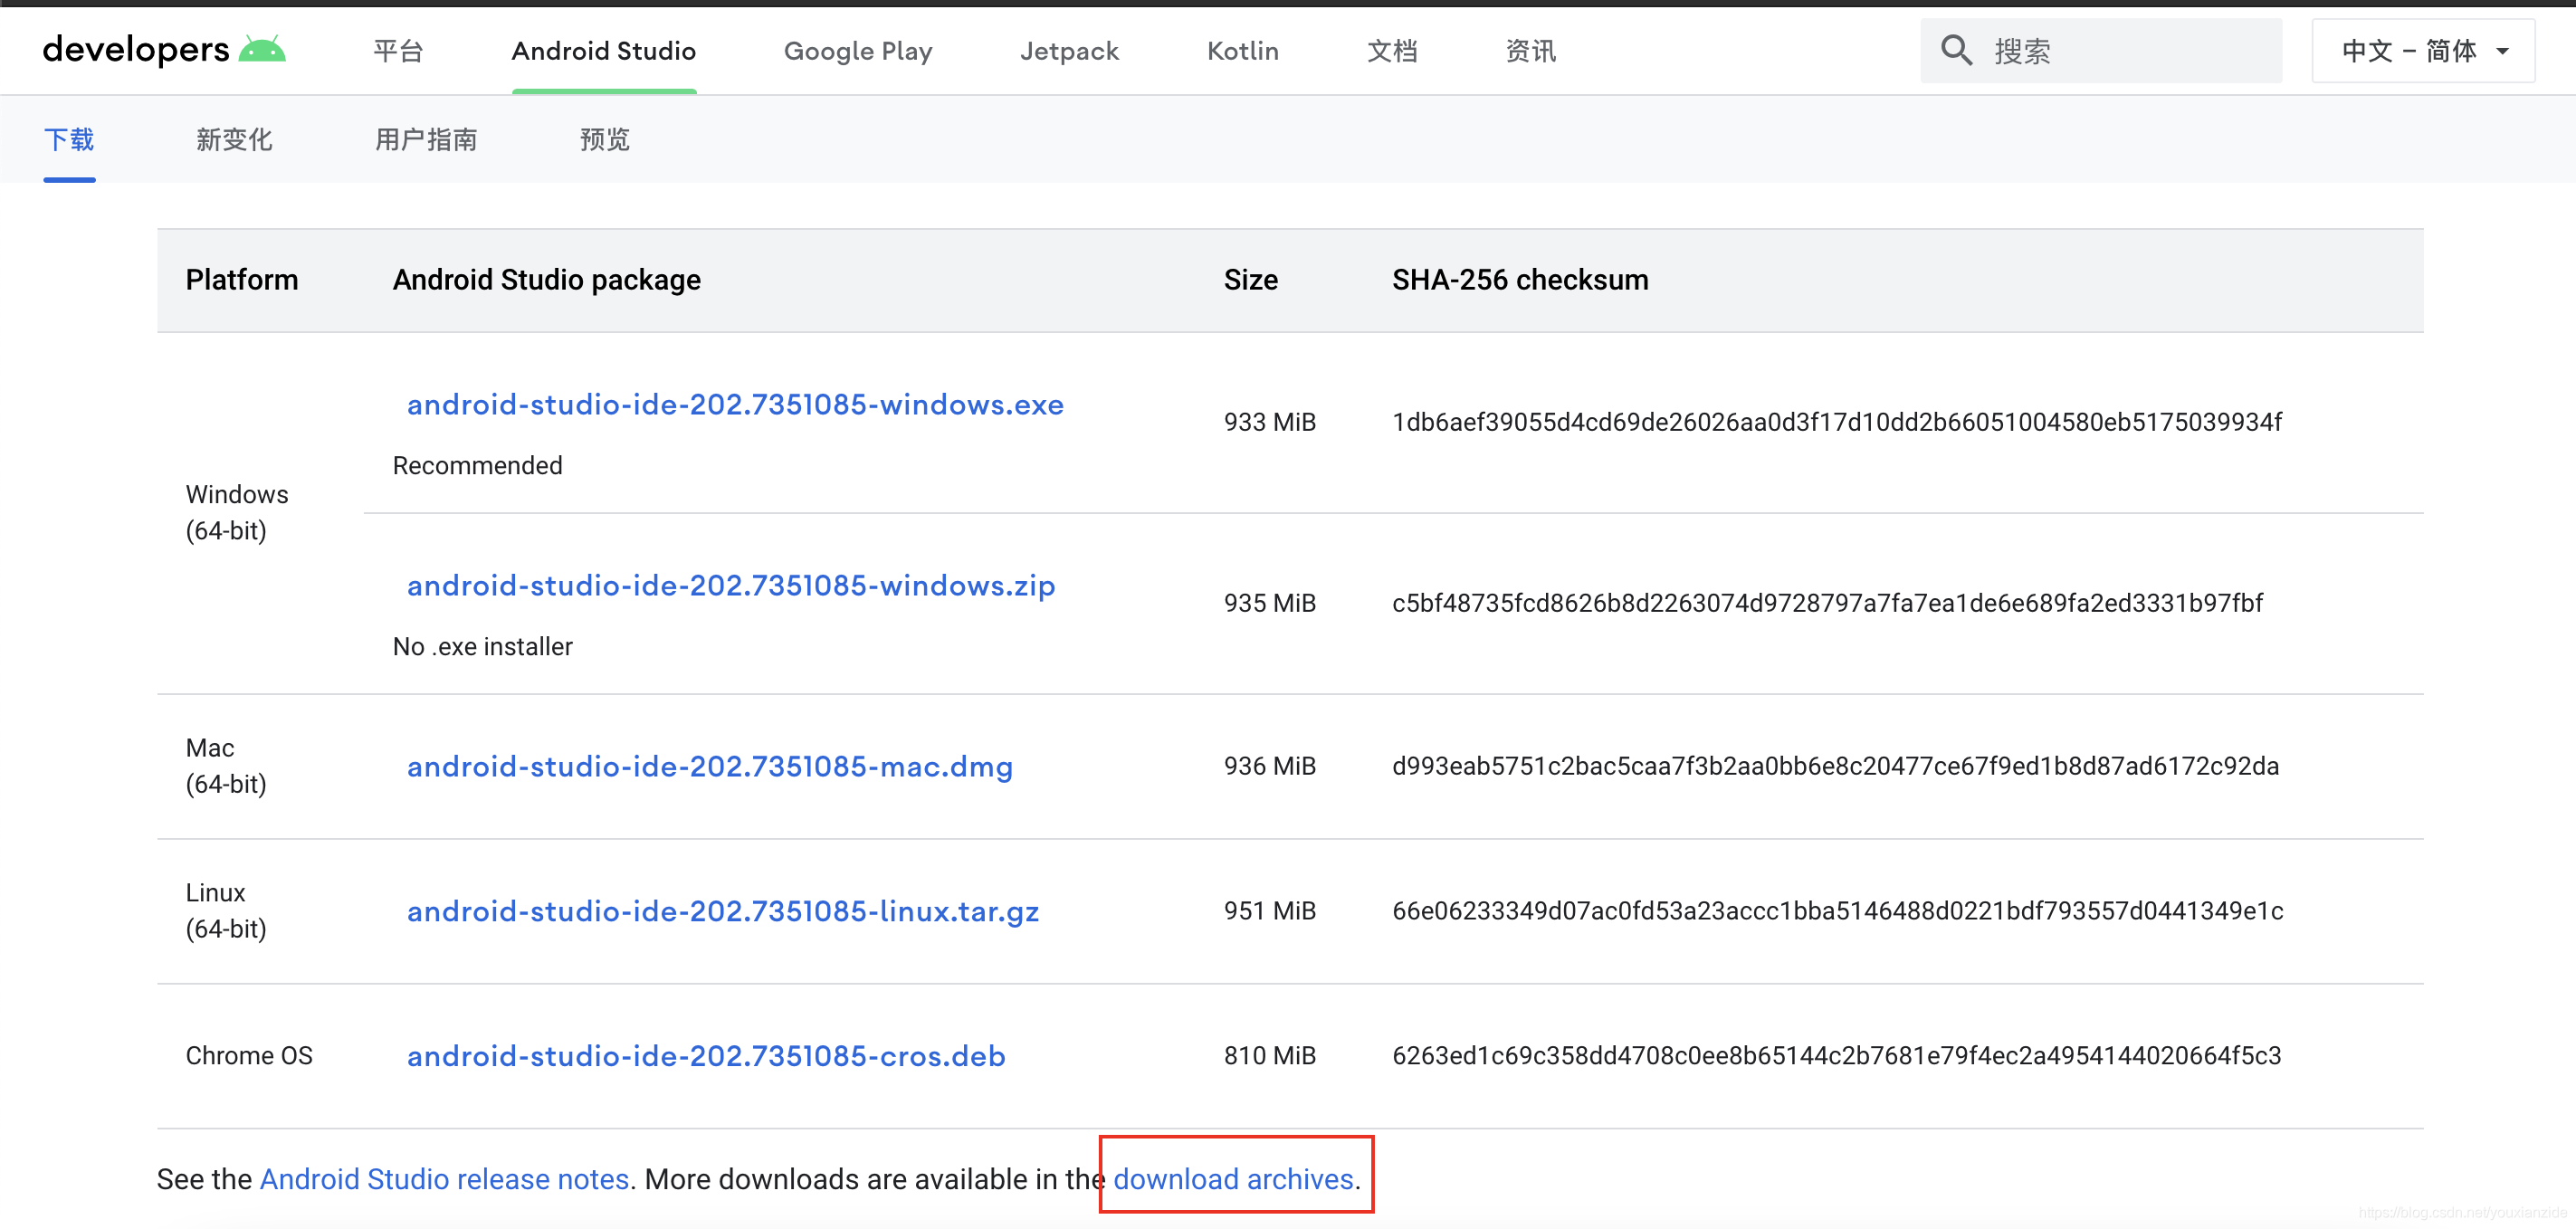Open the 中文 – 简体 language dropdown
The height and width of the screenshot is (1229, 2576).
[x=2422, y=51]
